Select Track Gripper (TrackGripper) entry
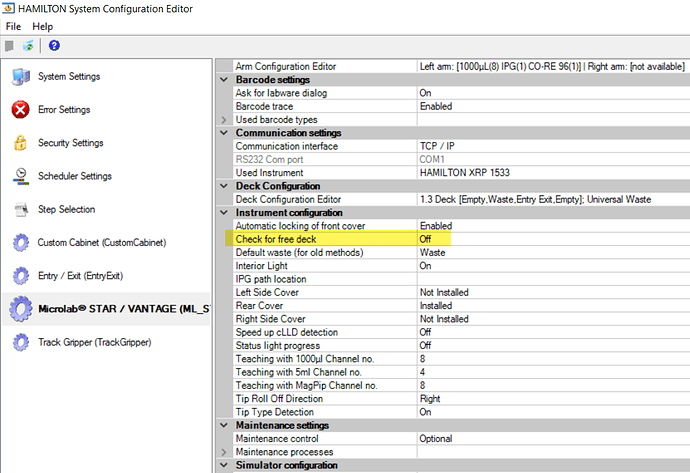 pyautogui.click(x=95, y=342)
